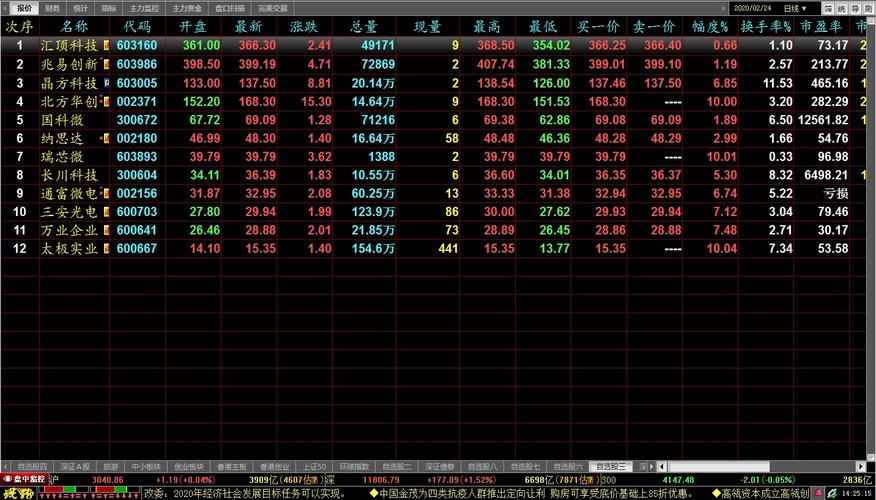Select the 国科微 row name

(62, 120)
